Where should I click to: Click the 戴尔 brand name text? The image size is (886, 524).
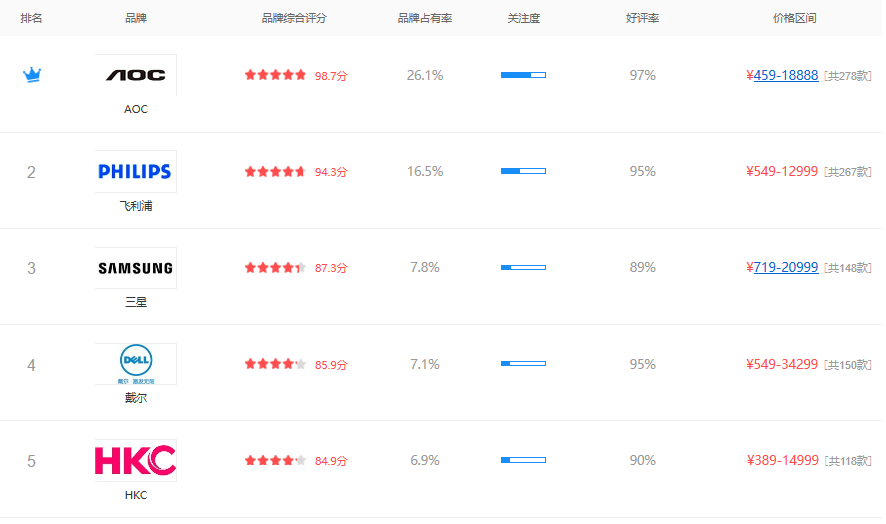point(136,398)
